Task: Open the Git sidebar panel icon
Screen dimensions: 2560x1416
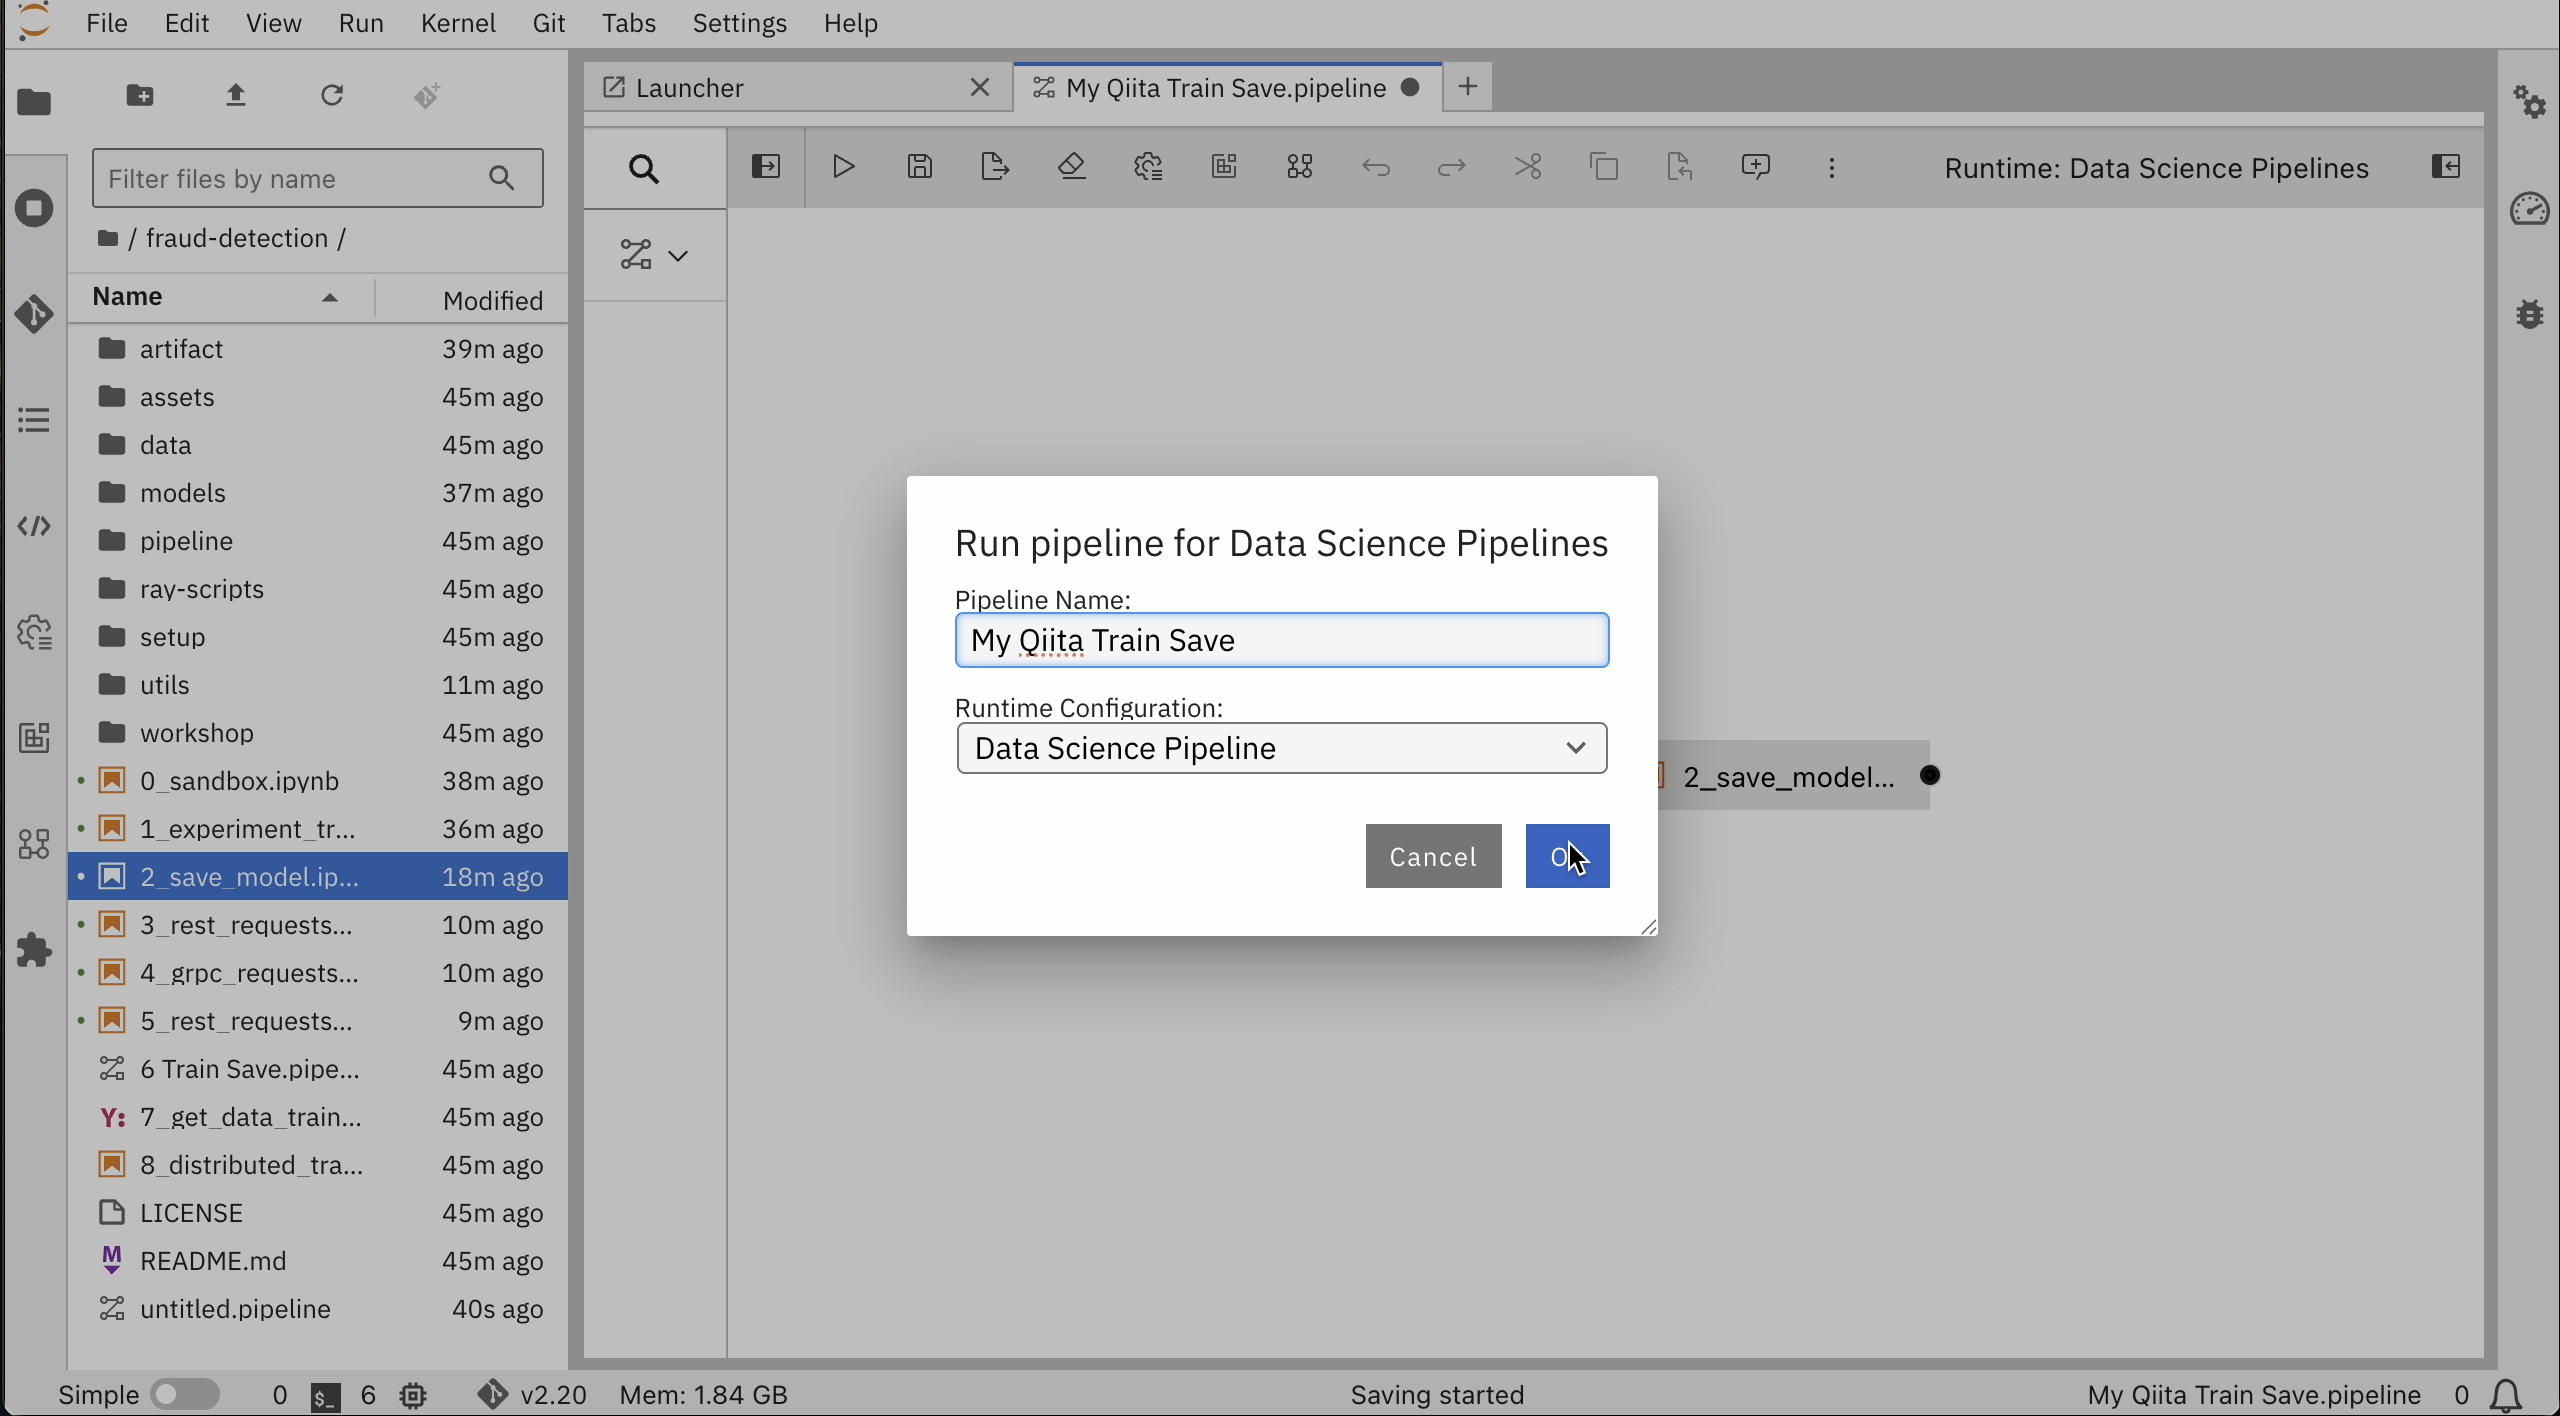Action: (35, 315)
